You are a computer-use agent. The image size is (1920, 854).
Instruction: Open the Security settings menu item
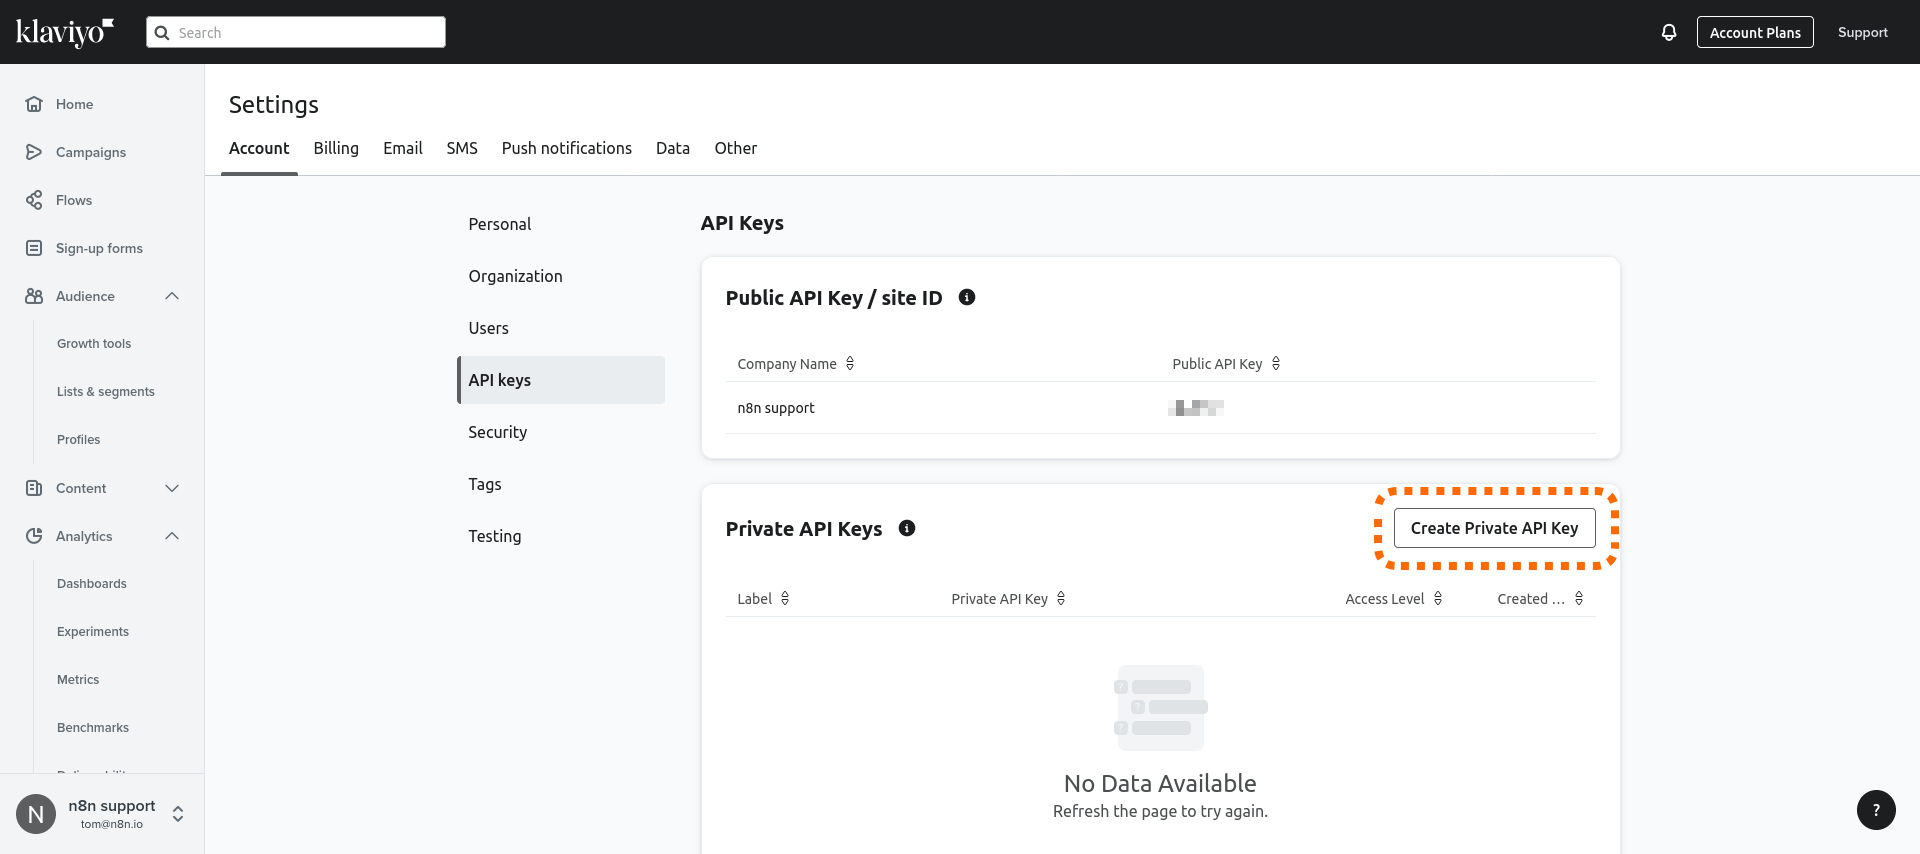pyautogui.click(x=497, y=432)
